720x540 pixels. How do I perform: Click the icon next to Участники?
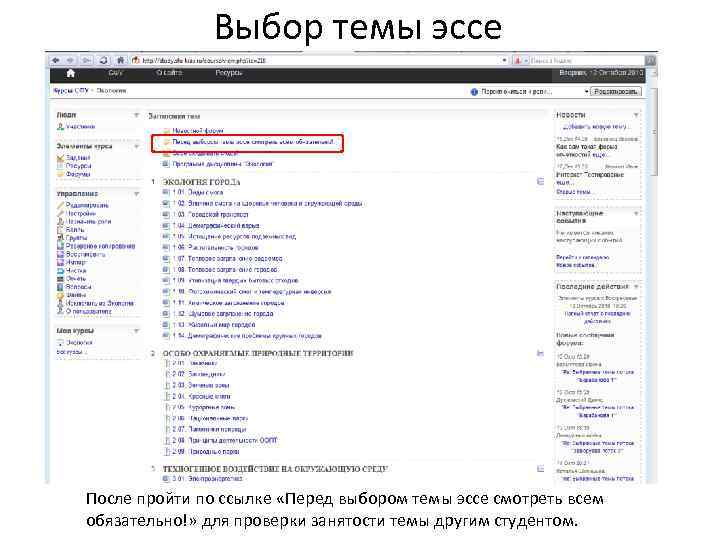(x=60, y=126)
